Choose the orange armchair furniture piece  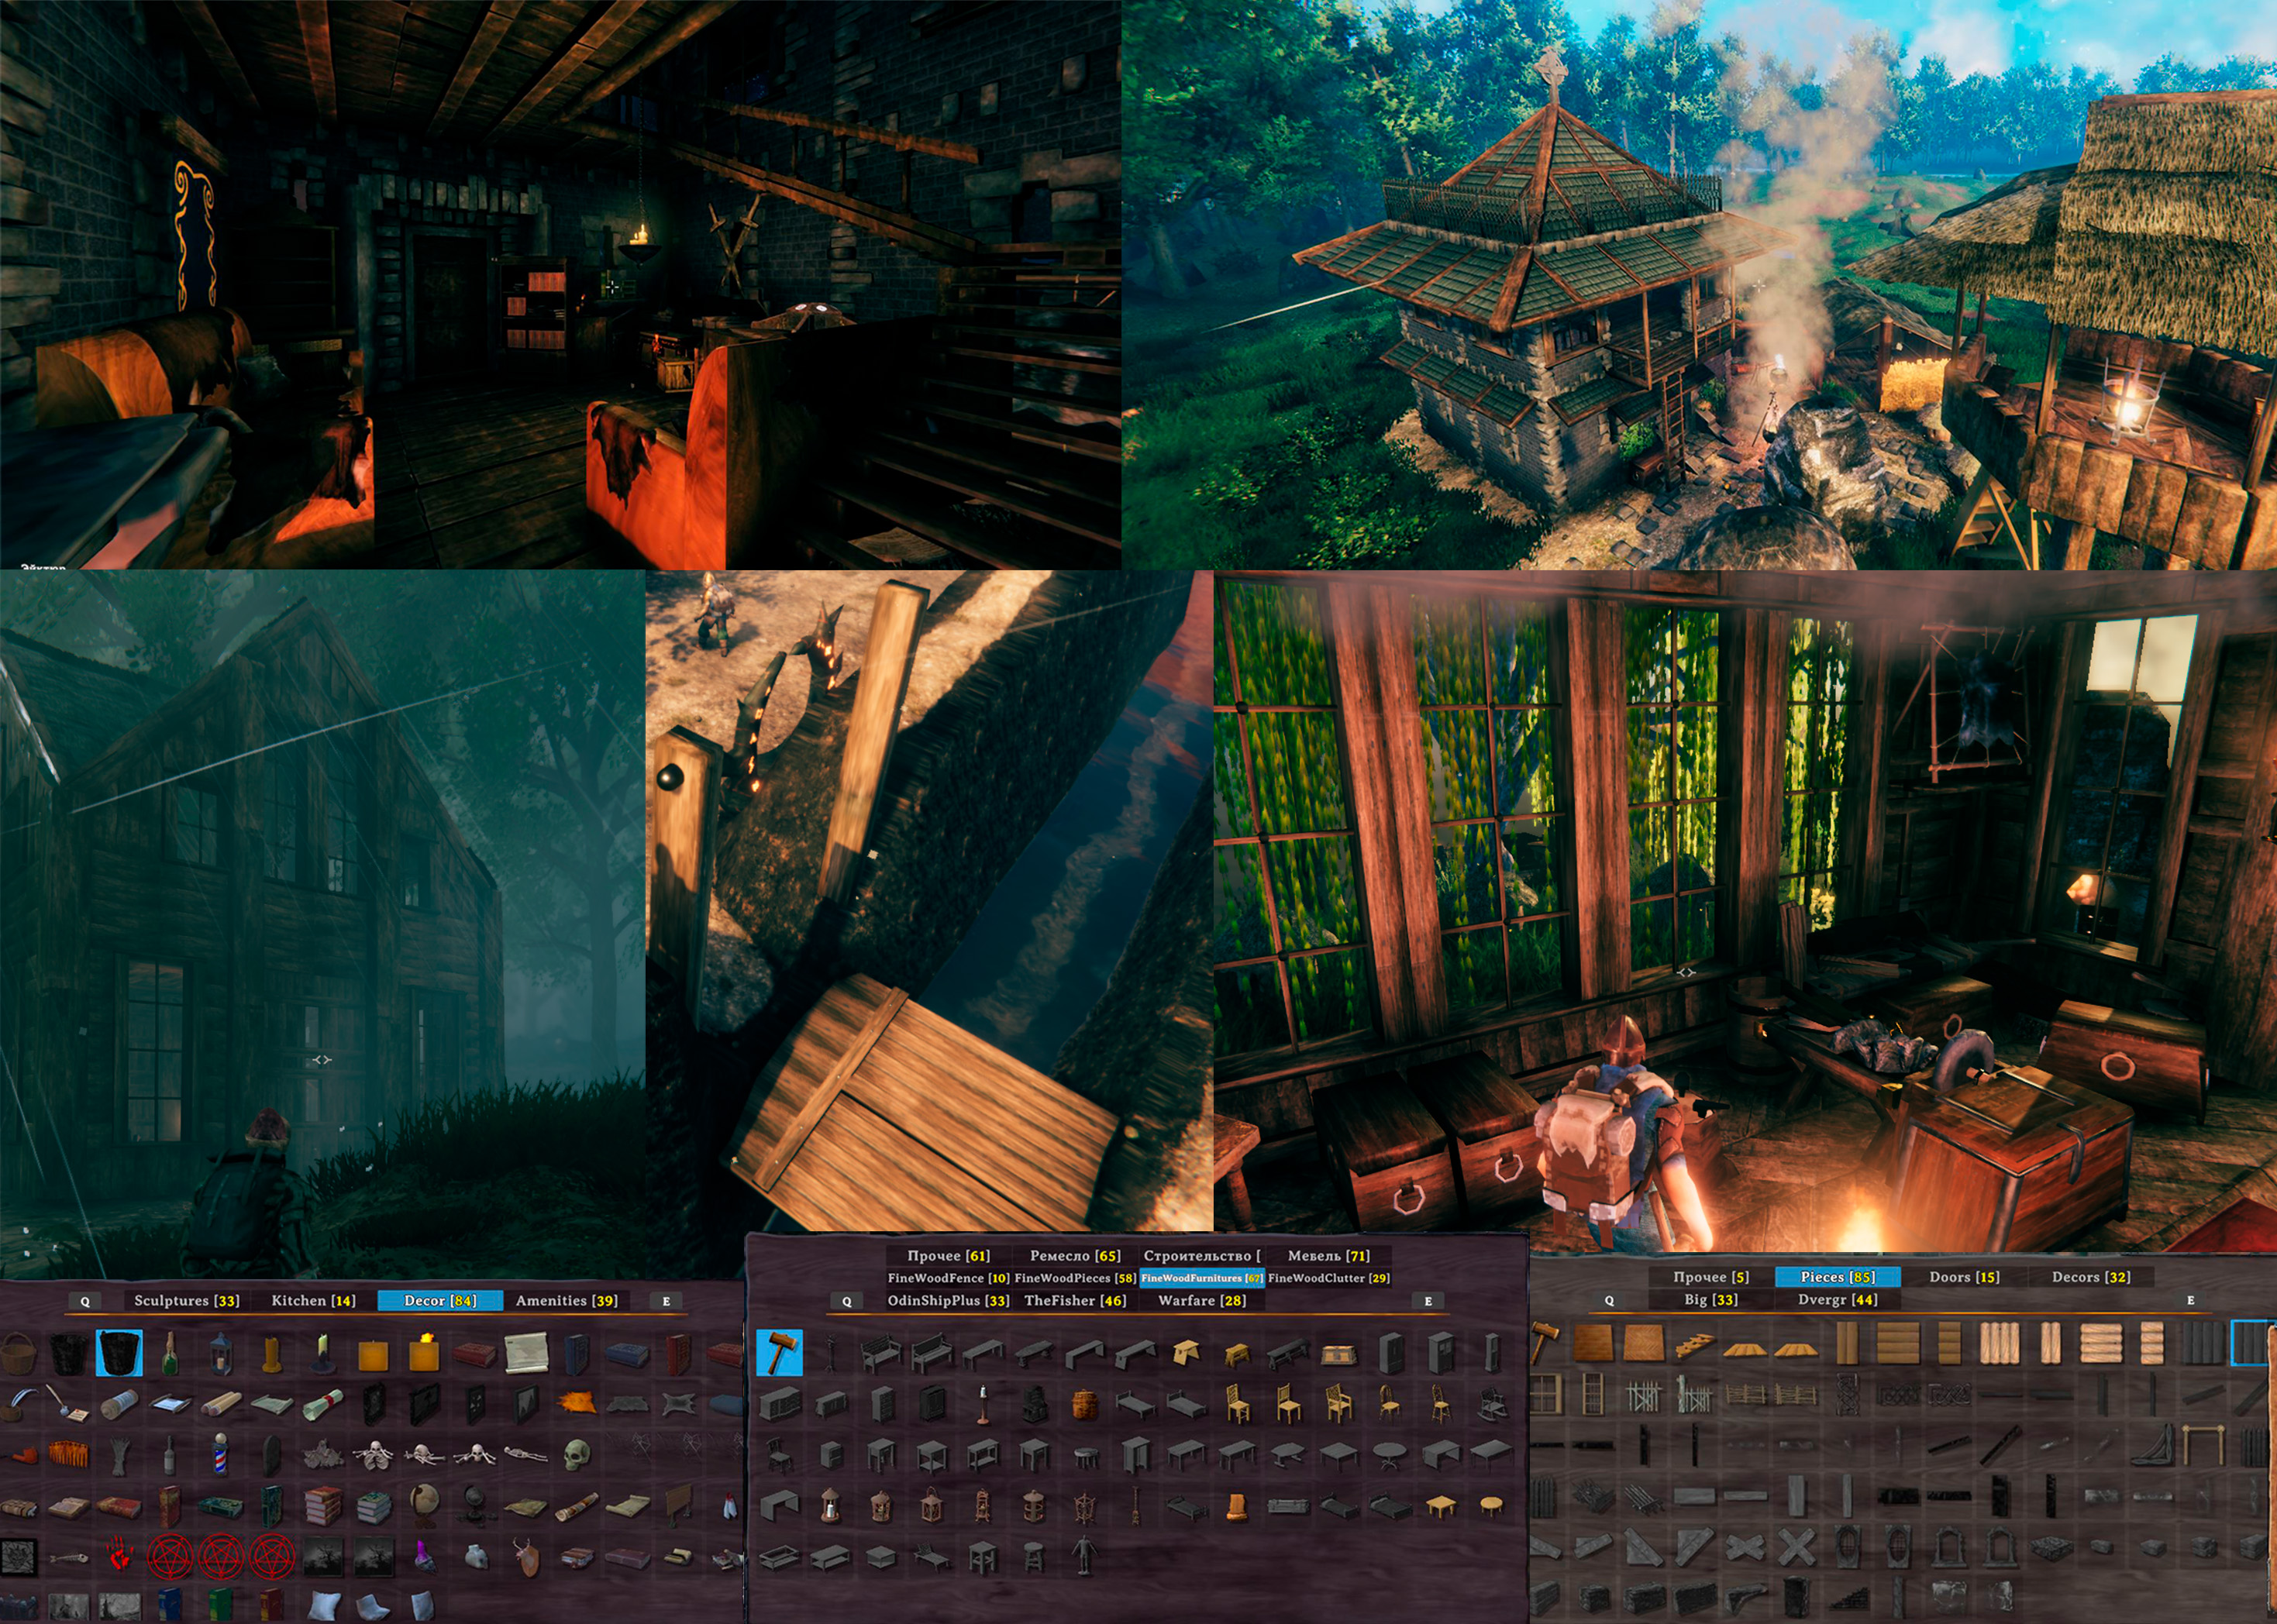[x=1237, y=1506]
